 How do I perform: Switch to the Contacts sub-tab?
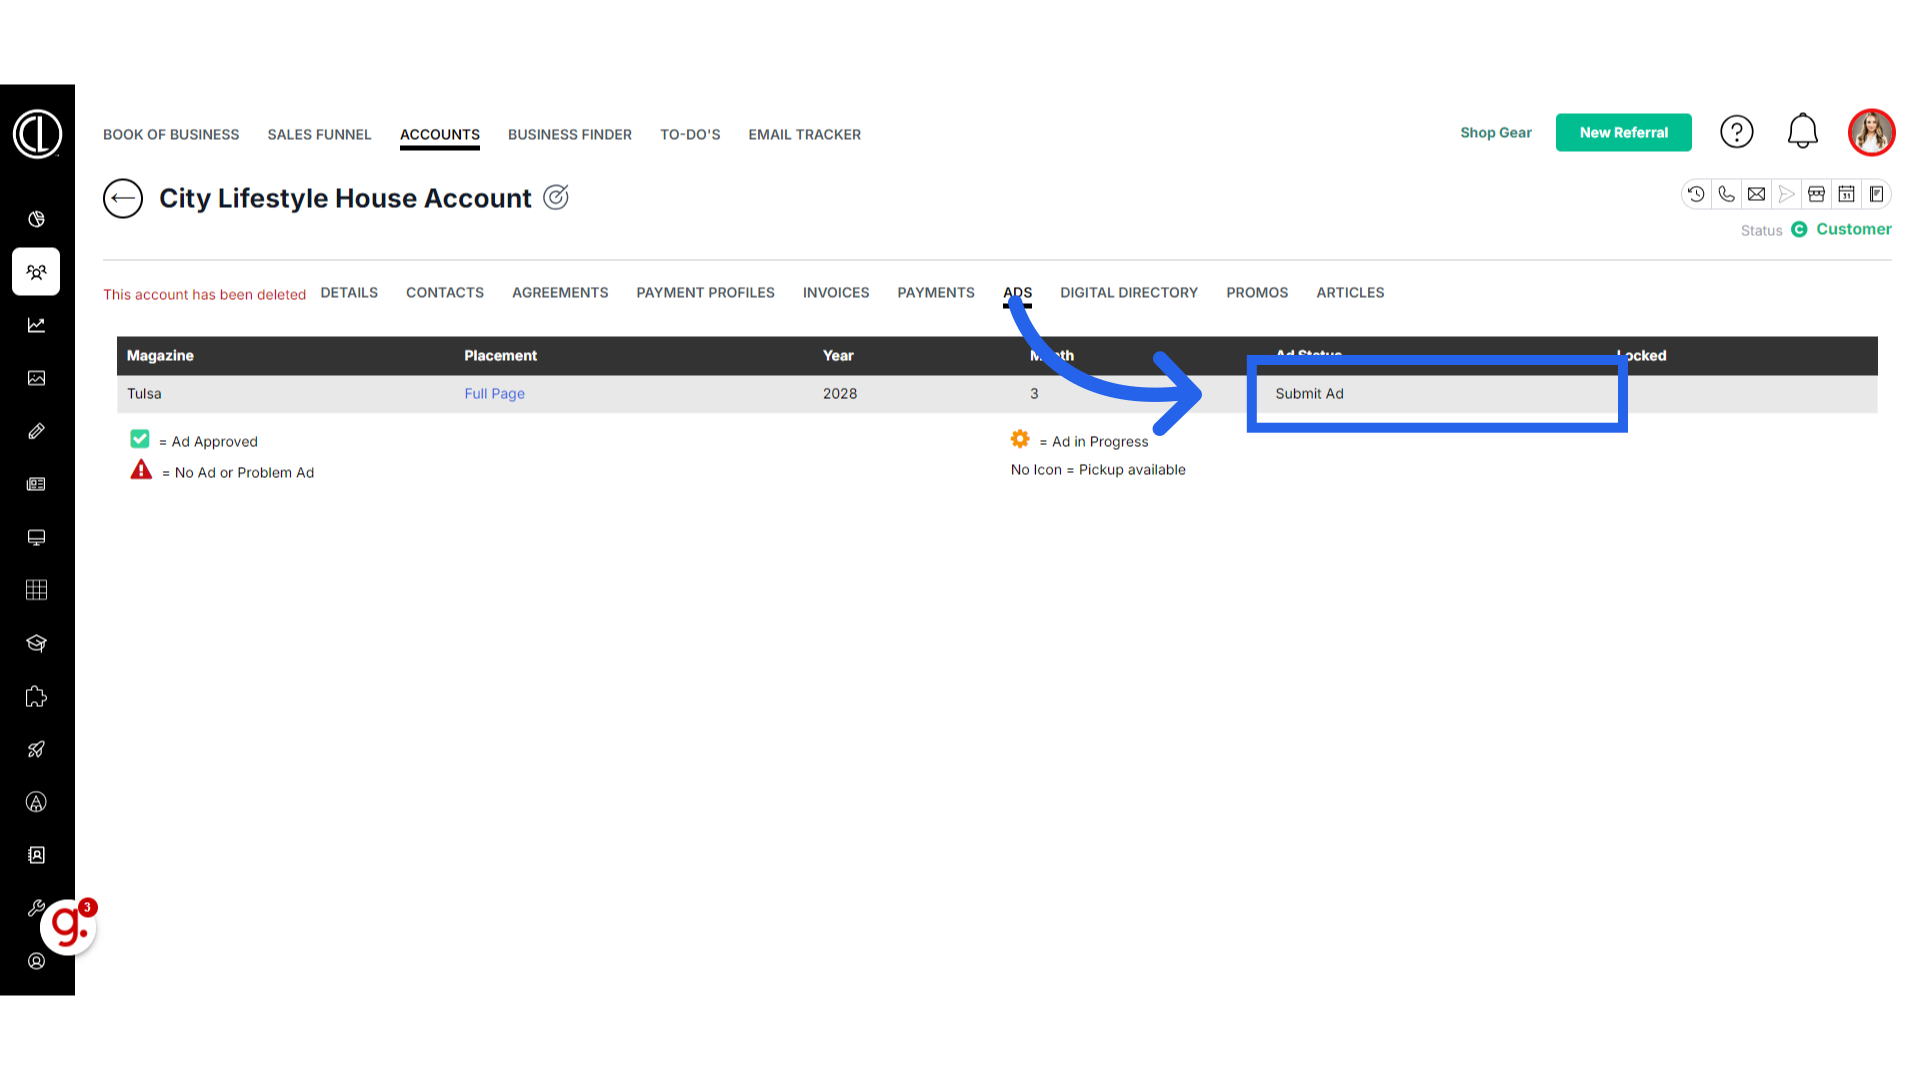[x=445, y=292]
